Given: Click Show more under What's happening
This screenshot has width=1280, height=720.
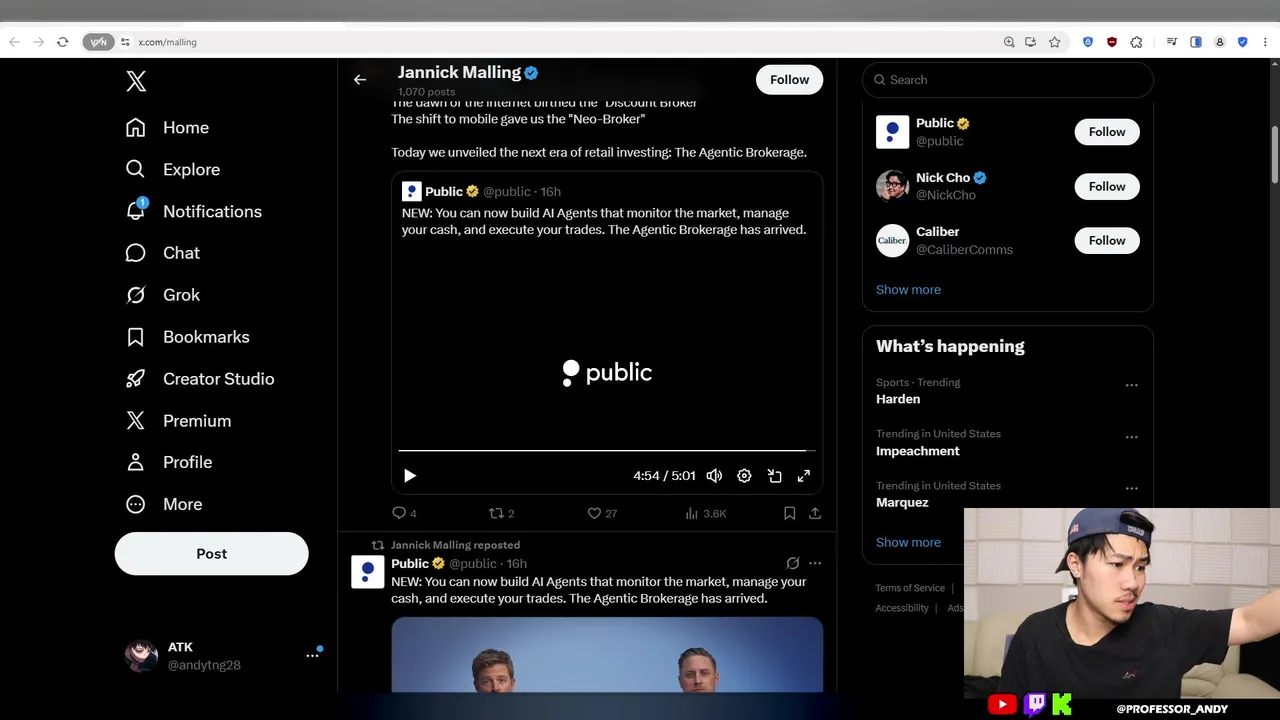Looking at the screenshot, I should 908,543.
